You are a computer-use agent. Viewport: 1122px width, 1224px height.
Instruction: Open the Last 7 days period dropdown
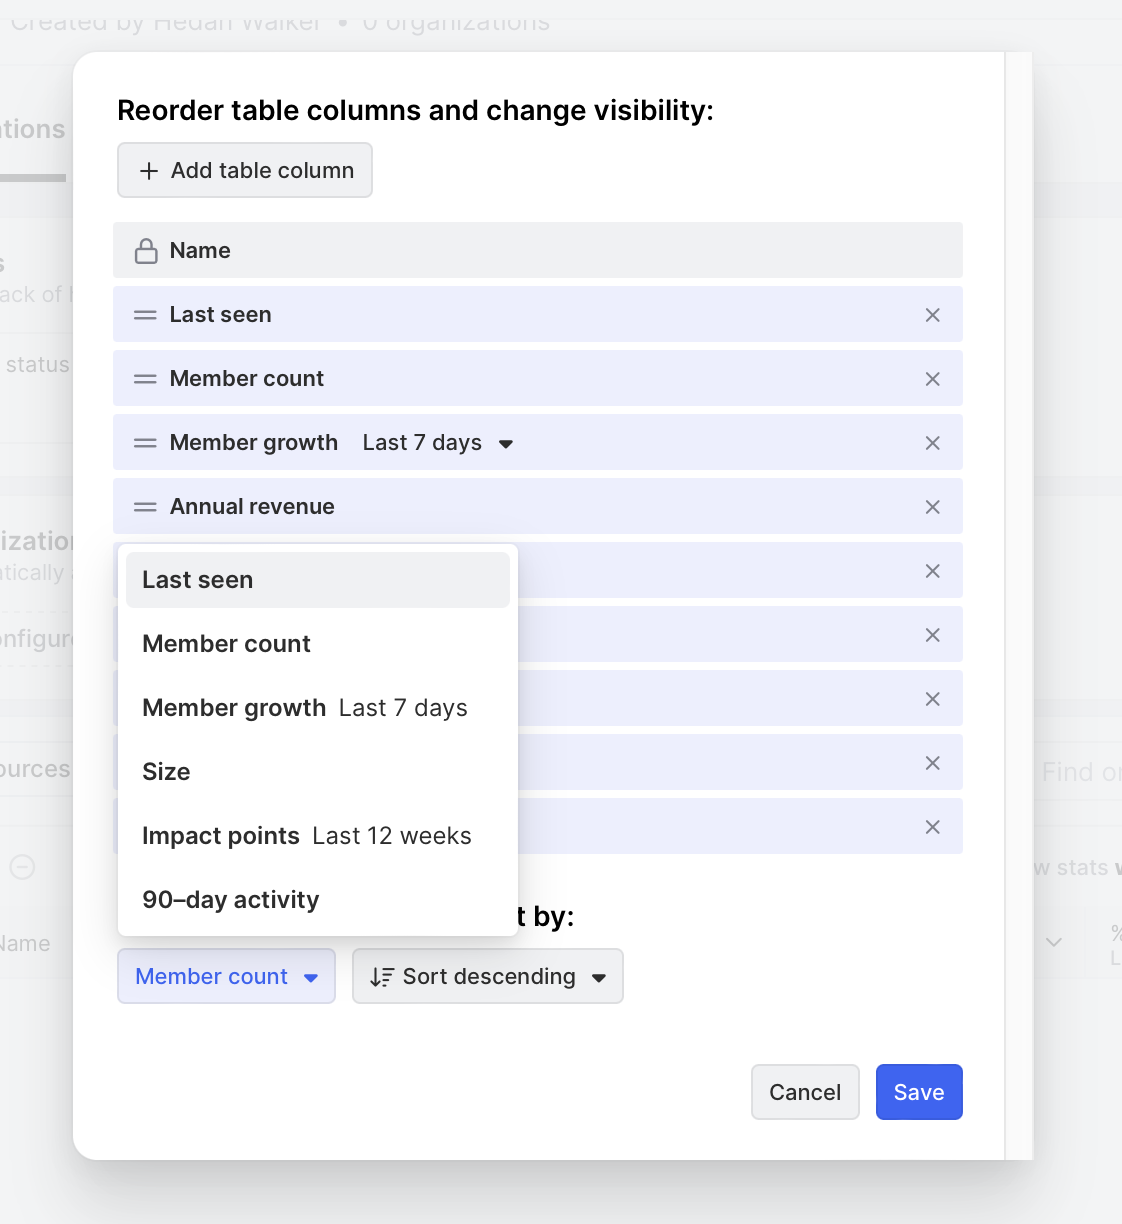point(438,443)
